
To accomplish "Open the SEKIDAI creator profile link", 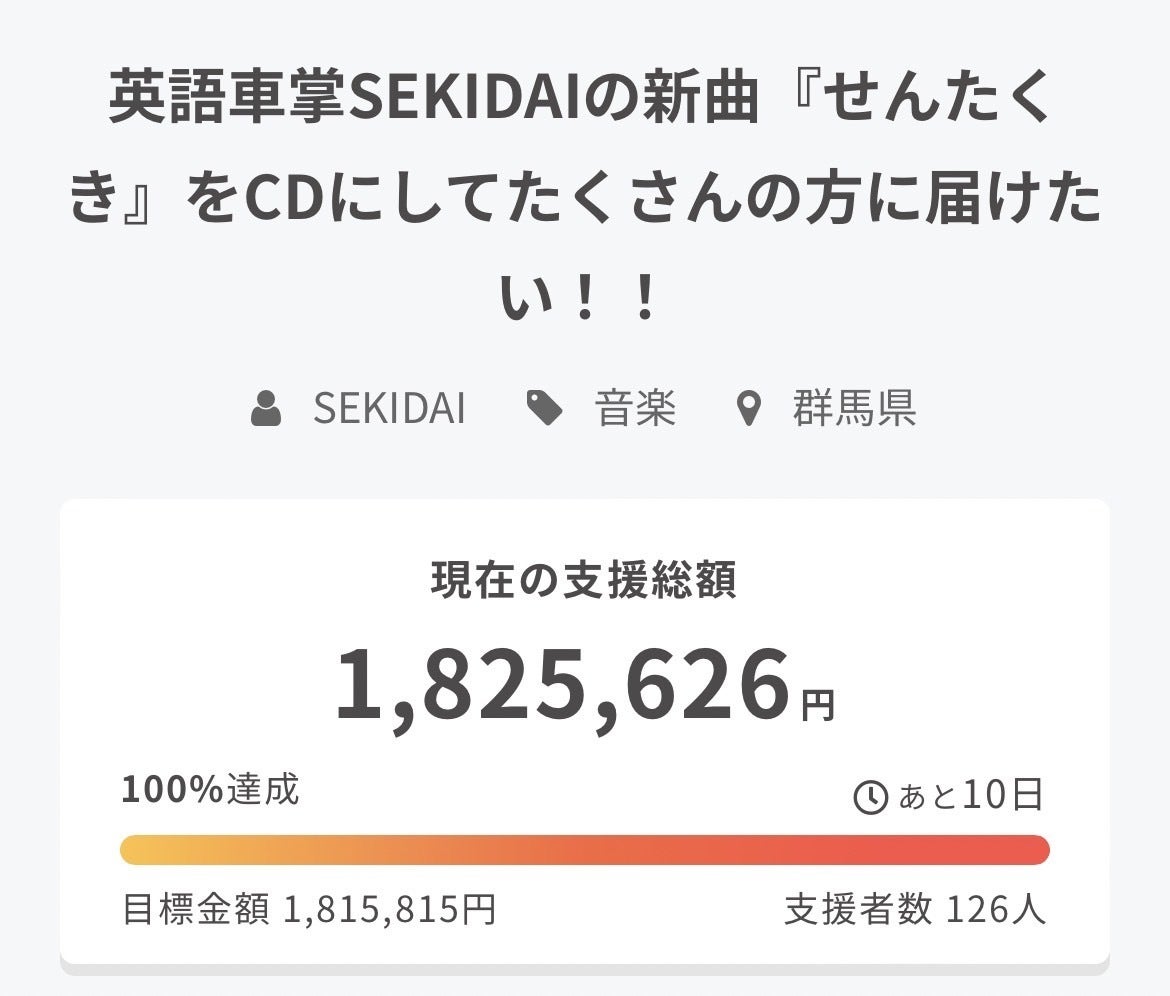I will [x=389, y=410].
